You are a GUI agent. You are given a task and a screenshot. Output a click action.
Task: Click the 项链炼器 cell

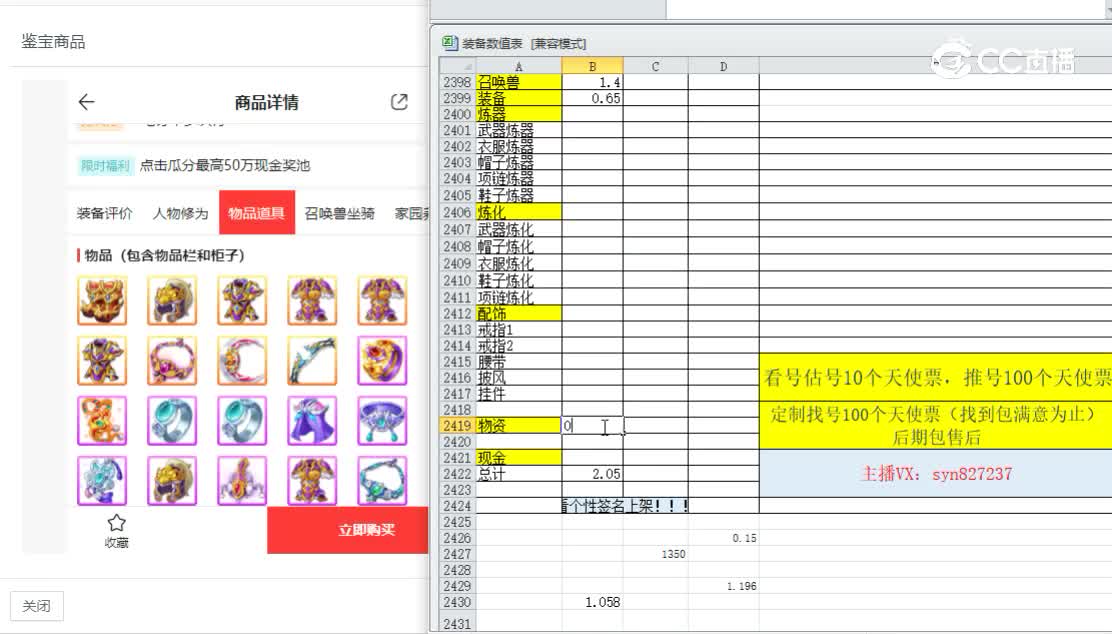(518, 179)
